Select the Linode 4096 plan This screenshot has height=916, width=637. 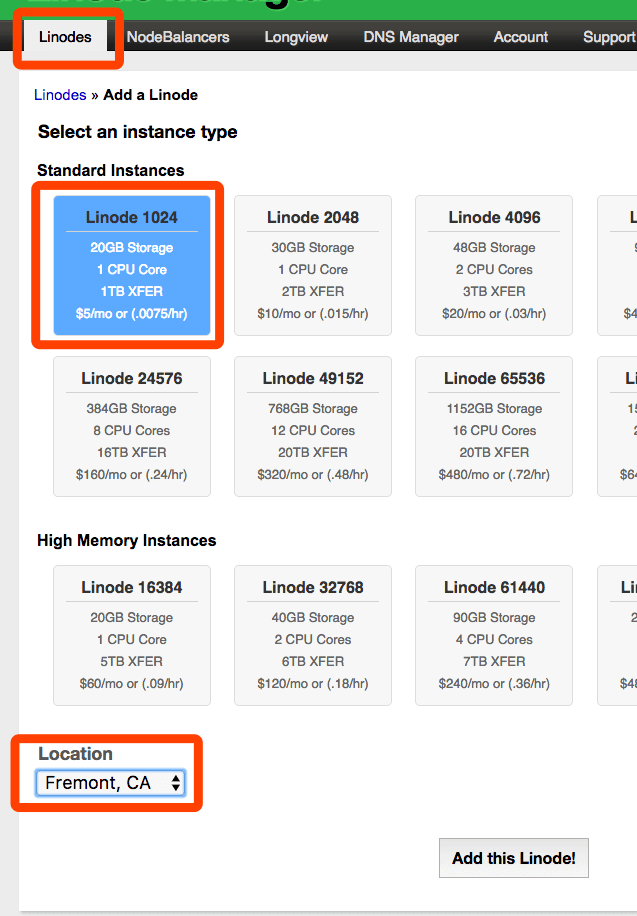click(493, 265)
